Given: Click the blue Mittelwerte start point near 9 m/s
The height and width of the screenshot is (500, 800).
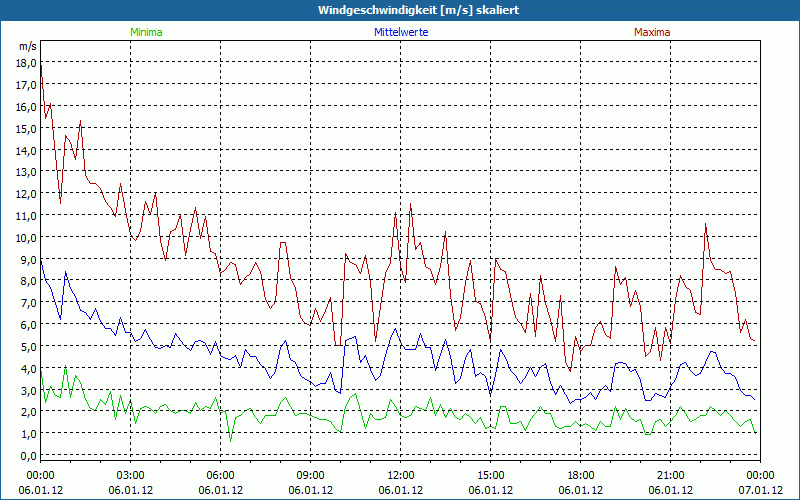Looking at the screenshot, I should [41, 260].
